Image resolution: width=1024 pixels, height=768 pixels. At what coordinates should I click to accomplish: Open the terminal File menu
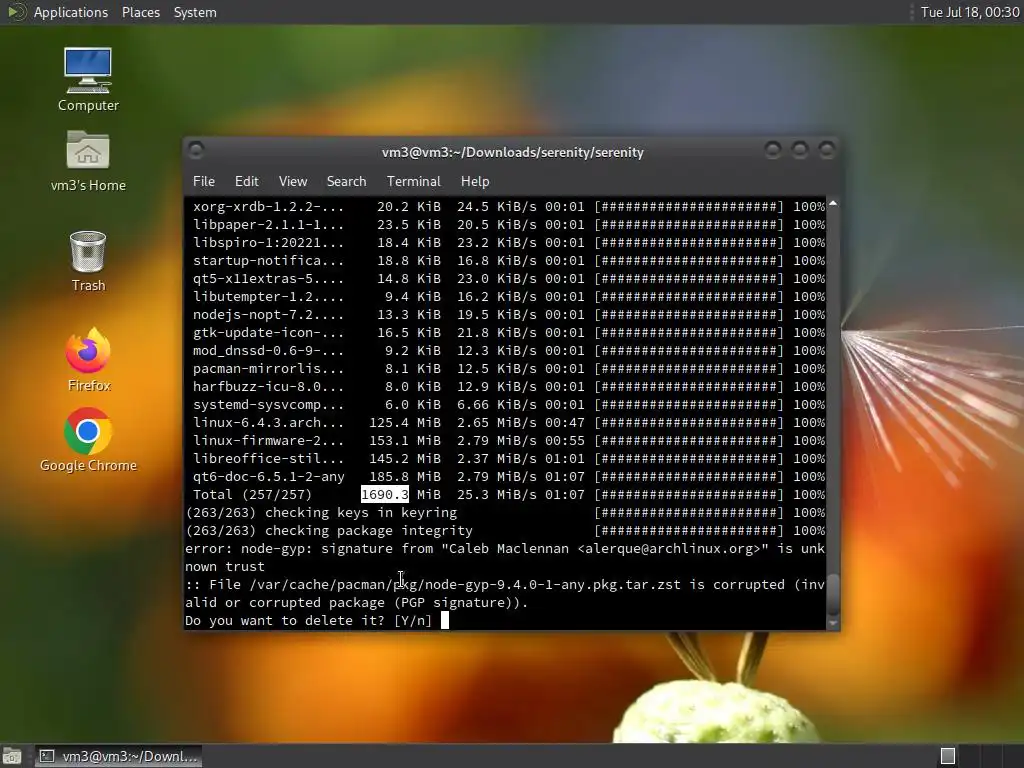[x=204, y=181]
